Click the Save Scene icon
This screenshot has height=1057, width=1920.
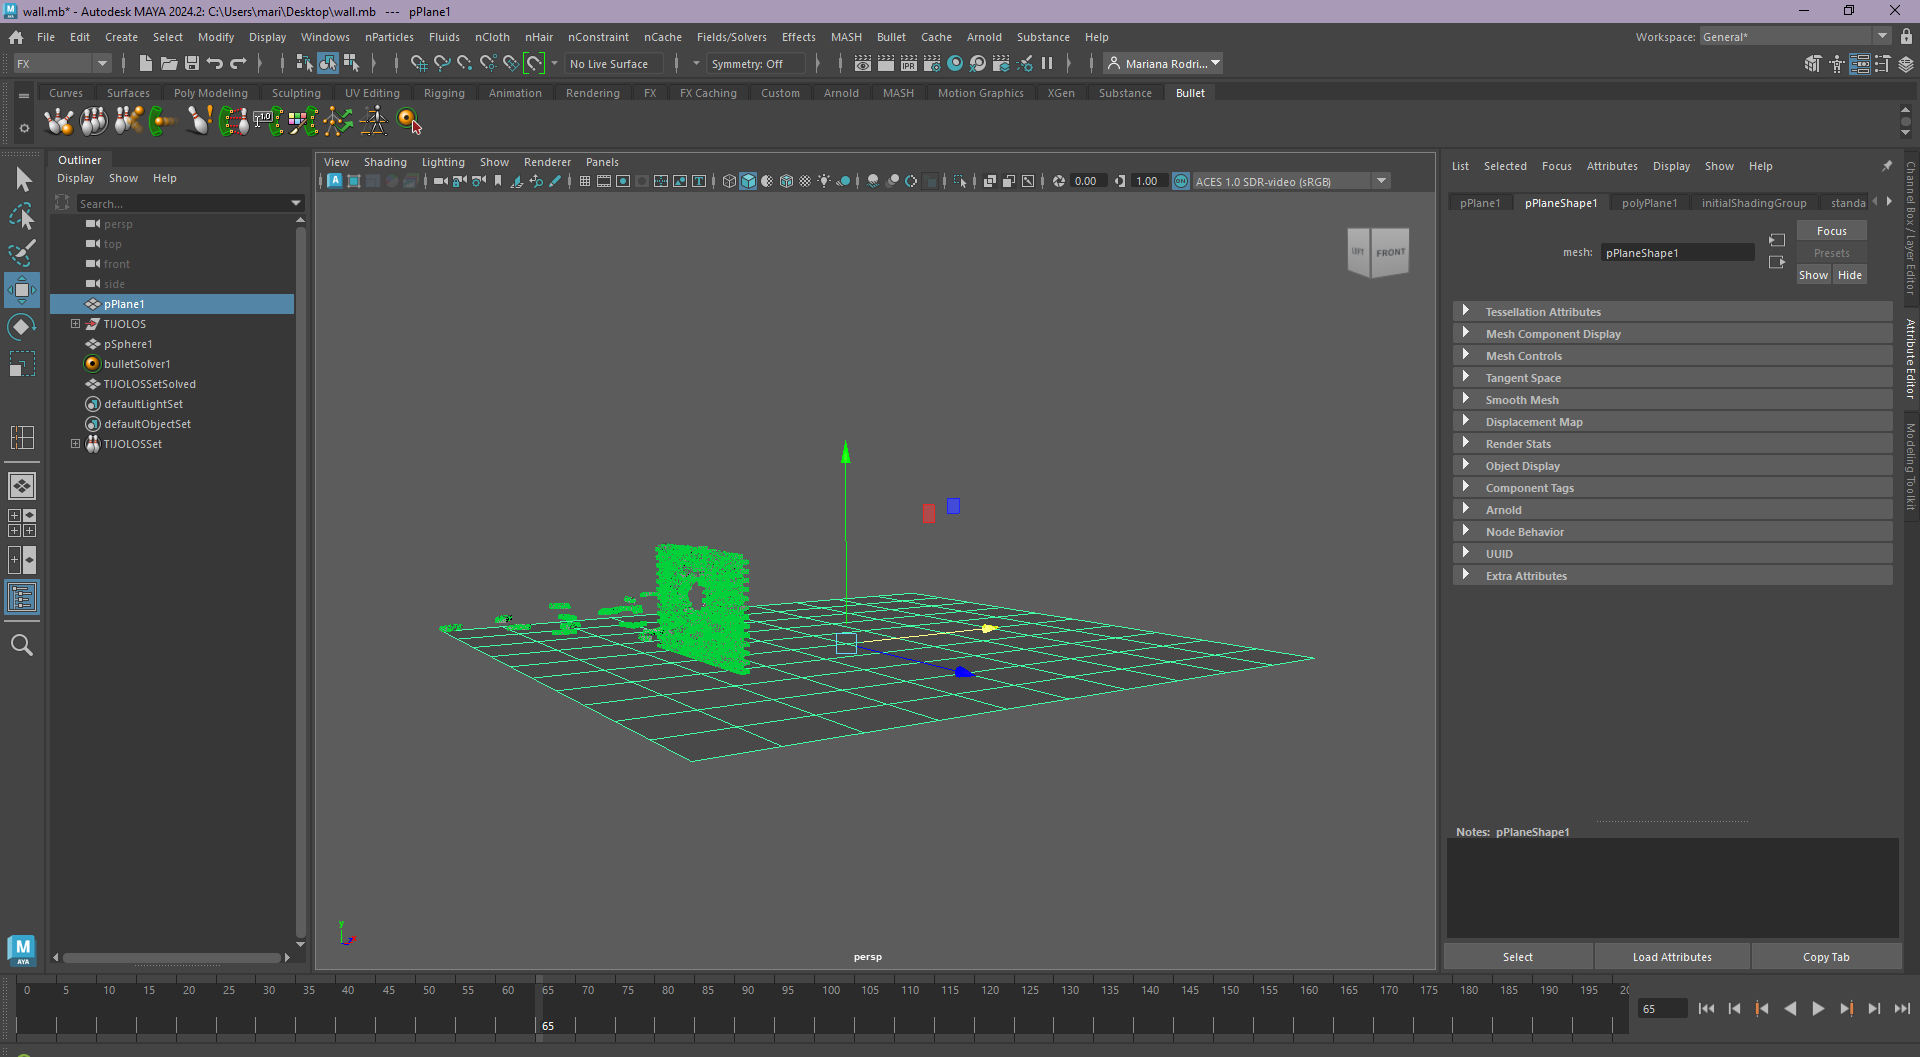tap(192, 63)
